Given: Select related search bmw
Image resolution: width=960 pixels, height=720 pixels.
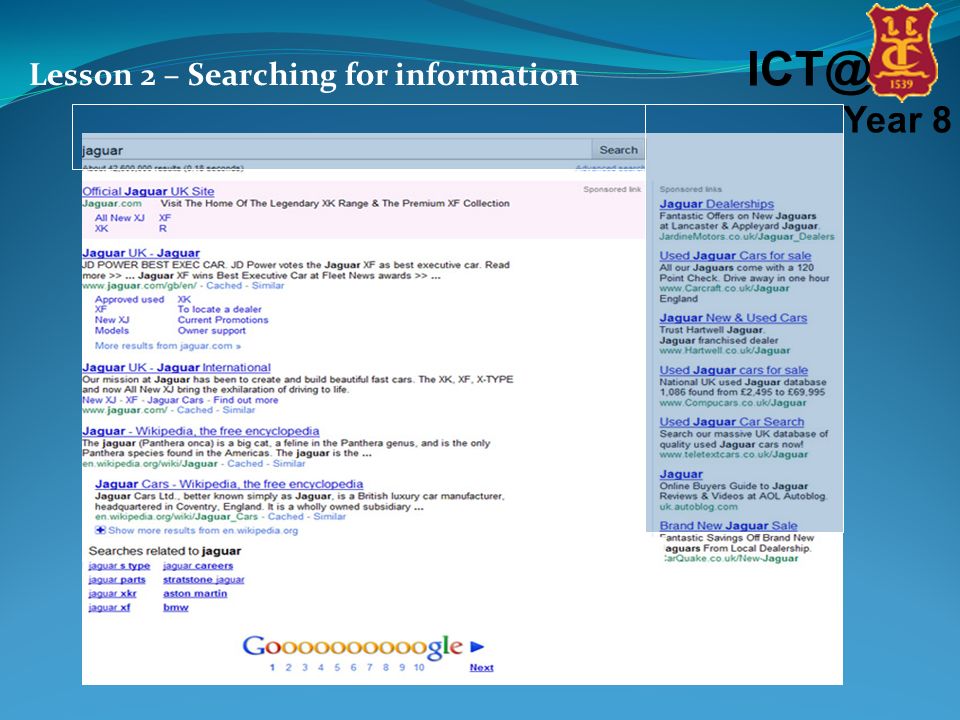Looking at the screenshot, I should pos(175,607).
